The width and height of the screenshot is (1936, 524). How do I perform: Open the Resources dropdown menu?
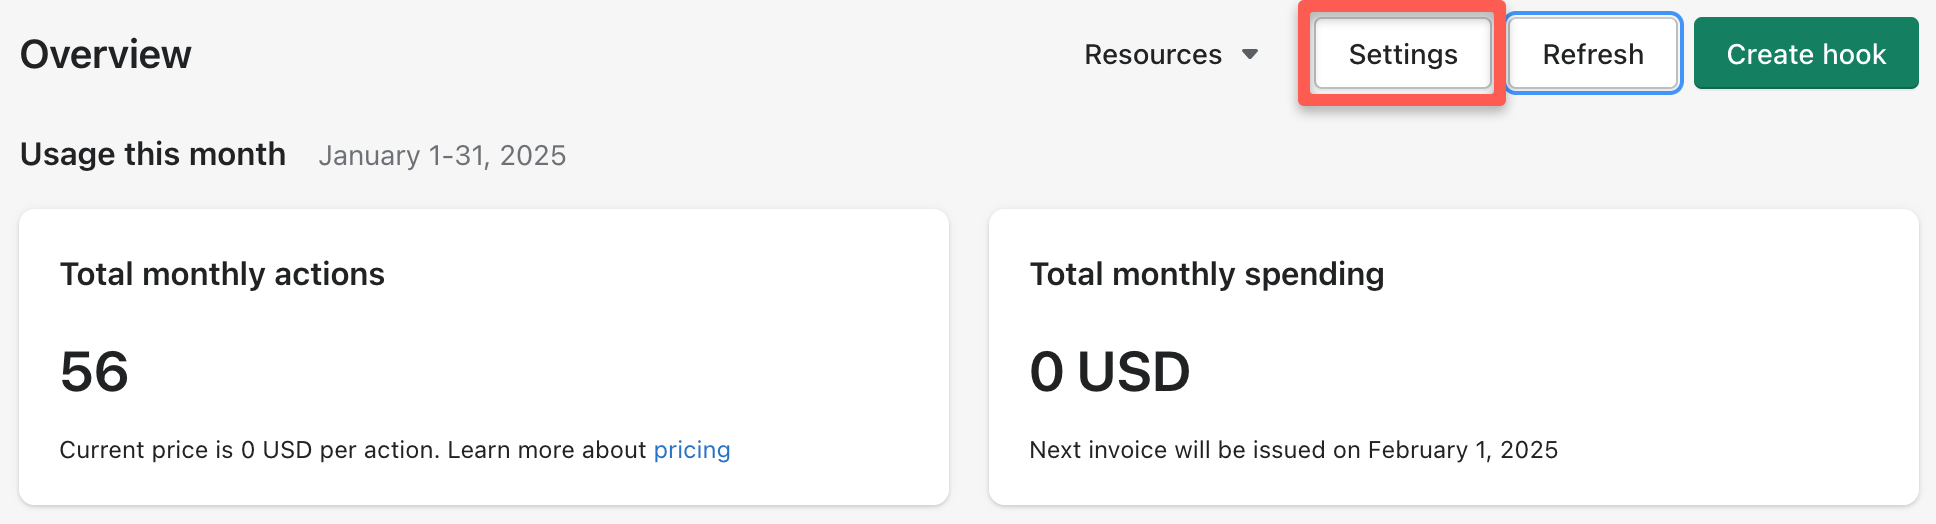click(x=1171, y=54)
